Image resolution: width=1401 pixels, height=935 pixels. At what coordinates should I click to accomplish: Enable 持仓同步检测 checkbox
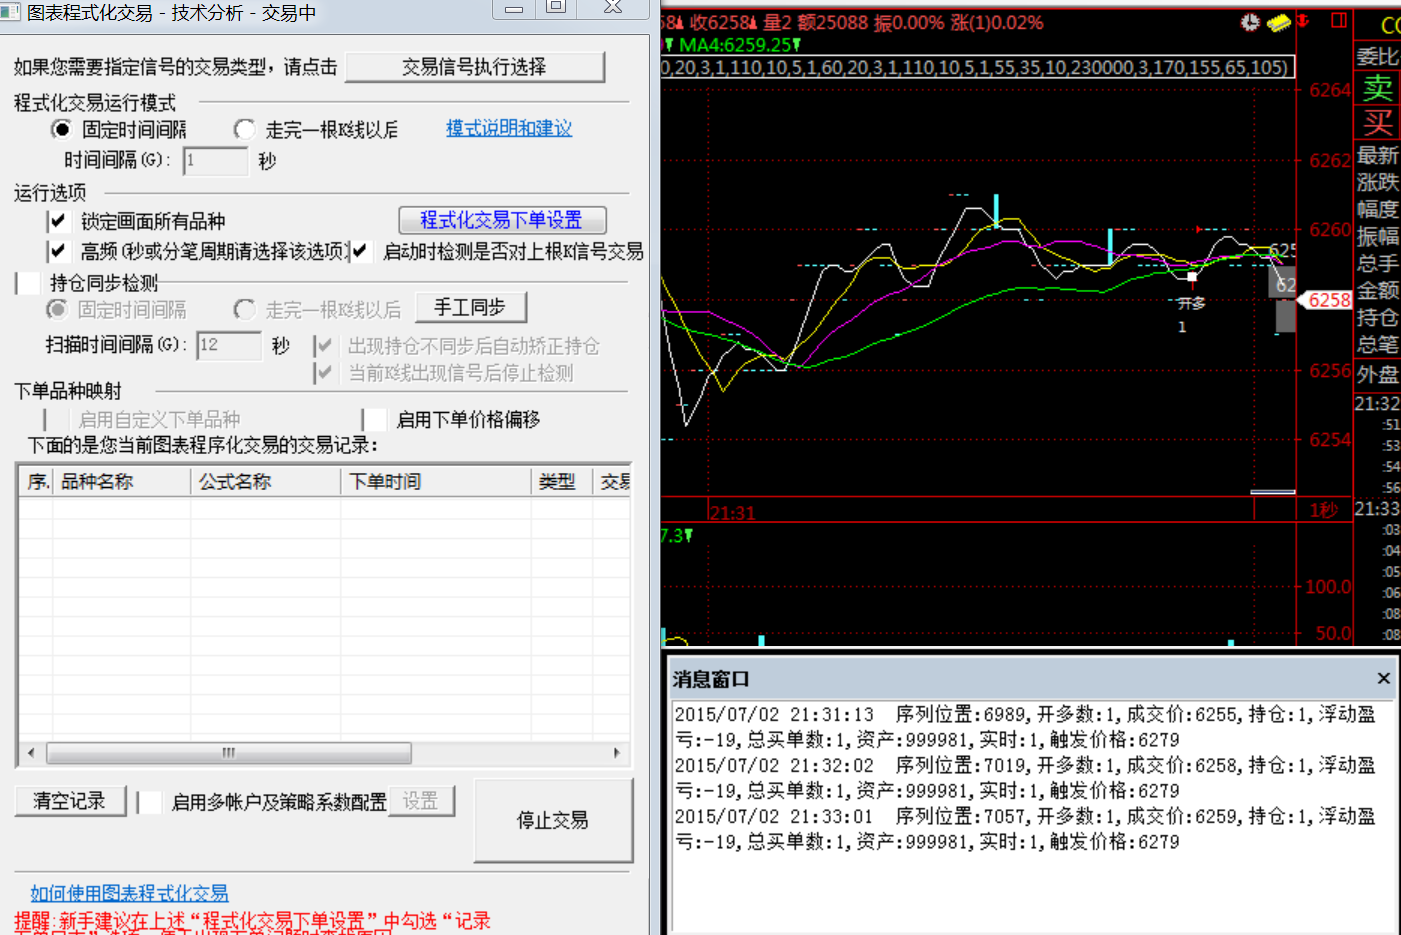pos(28,283)
